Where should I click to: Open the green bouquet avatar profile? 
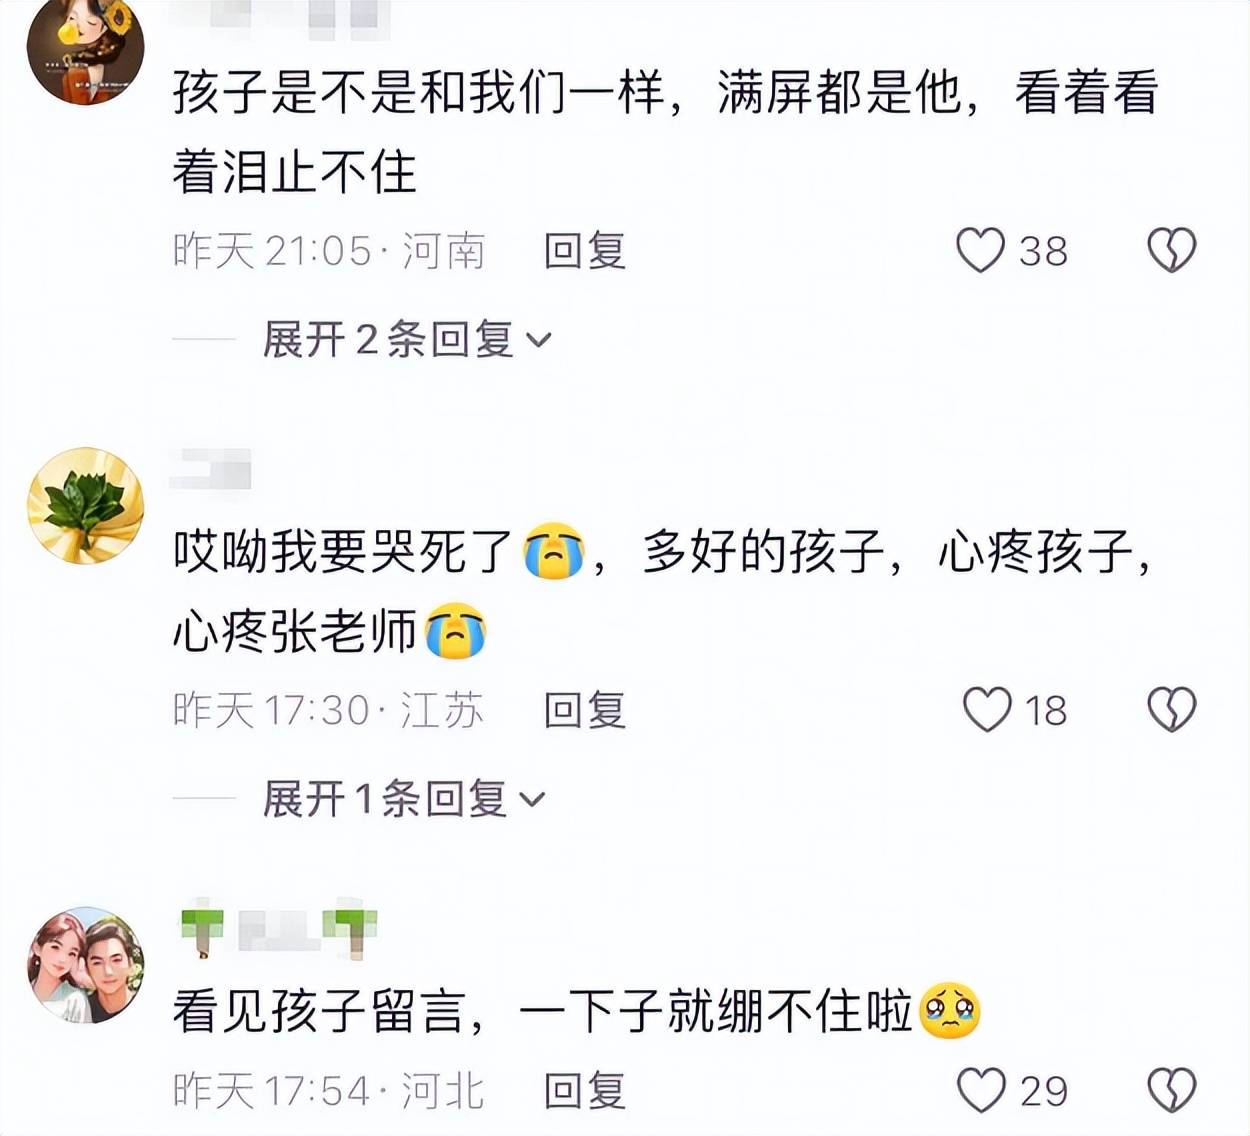coord(85,506)
